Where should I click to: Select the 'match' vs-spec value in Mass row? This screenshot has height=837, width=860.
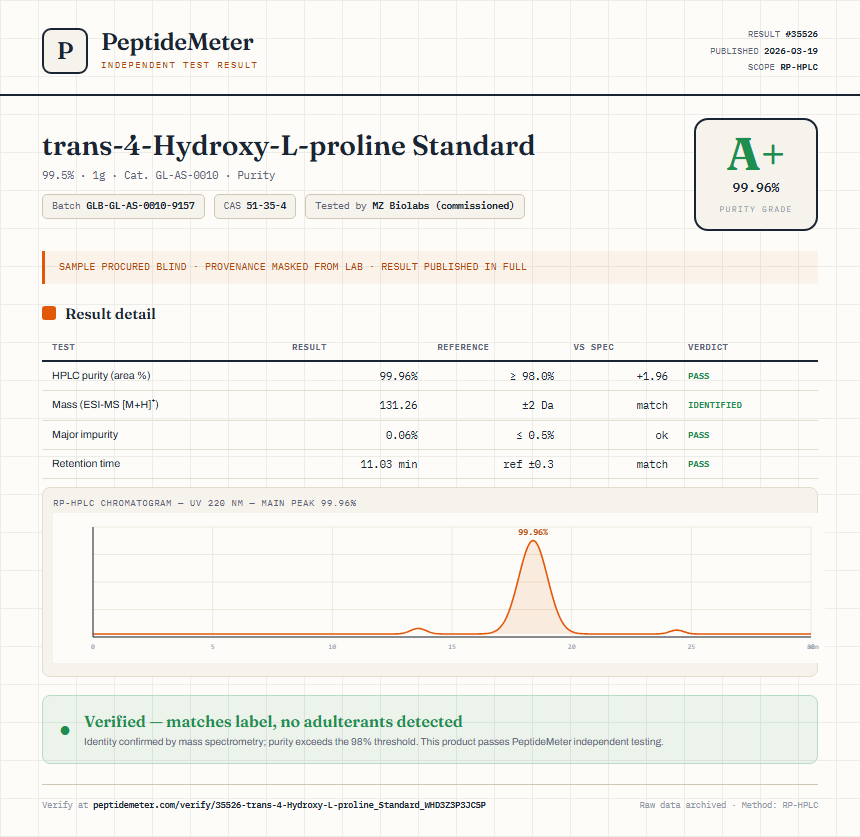(x=652, y=405)
